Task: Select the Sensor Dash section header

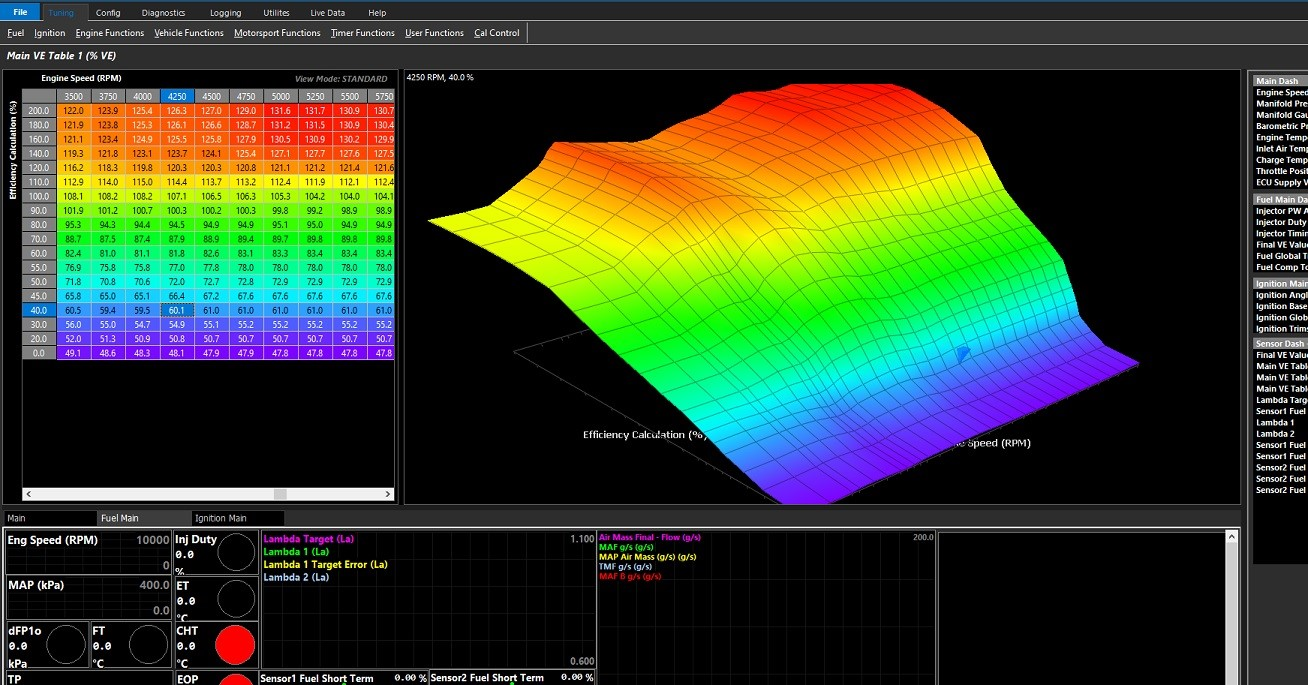Action: [1280, 344]
